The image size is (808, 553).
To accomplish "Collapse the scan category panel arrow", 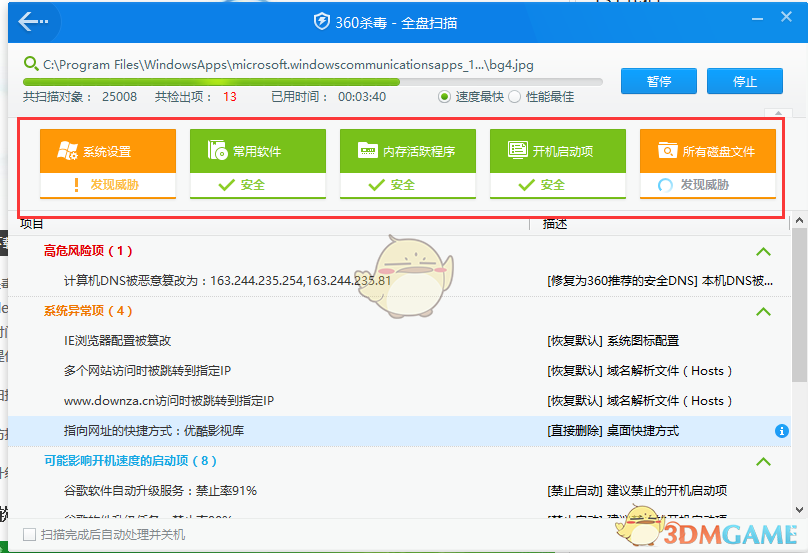I will tap(778, 112).
